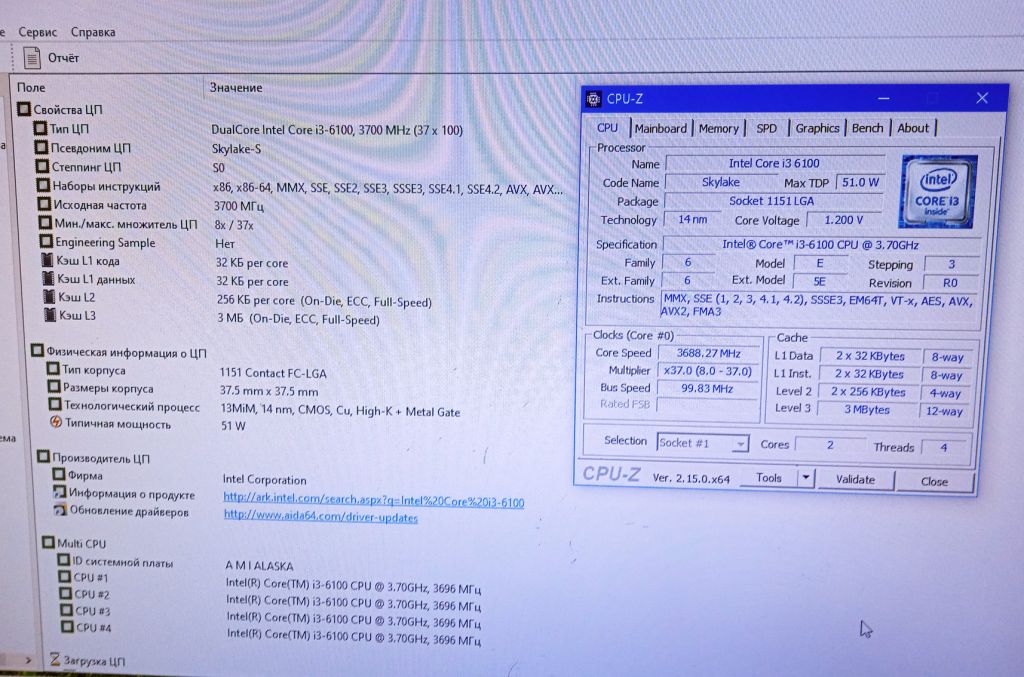Open the ark.intel.com product link

pos(374,499)
